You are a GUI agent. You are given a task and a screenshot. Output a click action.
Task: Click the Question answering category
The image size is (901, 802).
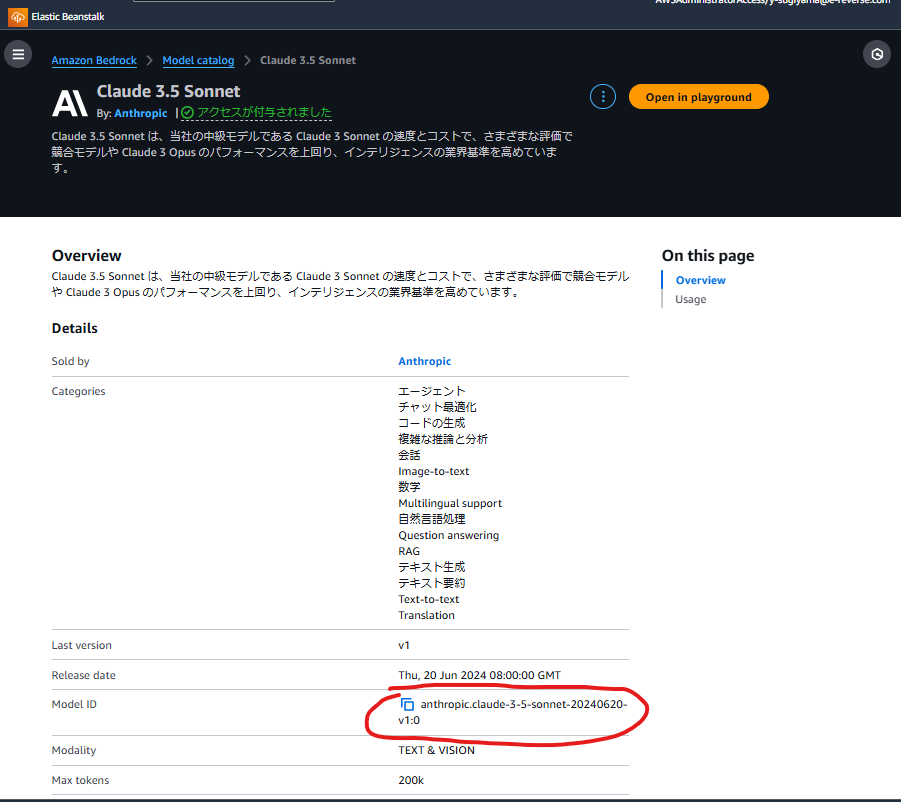(x=449, y=535)
